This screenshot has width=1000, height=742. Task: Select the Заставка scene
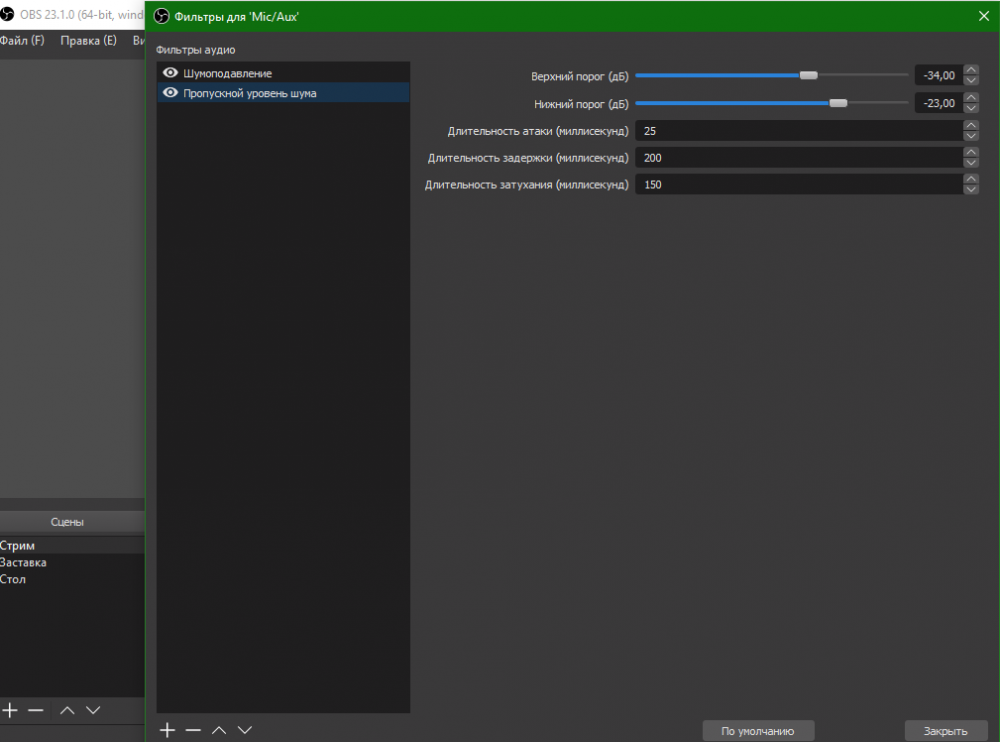pyautogui.click(x=24, y=562)
